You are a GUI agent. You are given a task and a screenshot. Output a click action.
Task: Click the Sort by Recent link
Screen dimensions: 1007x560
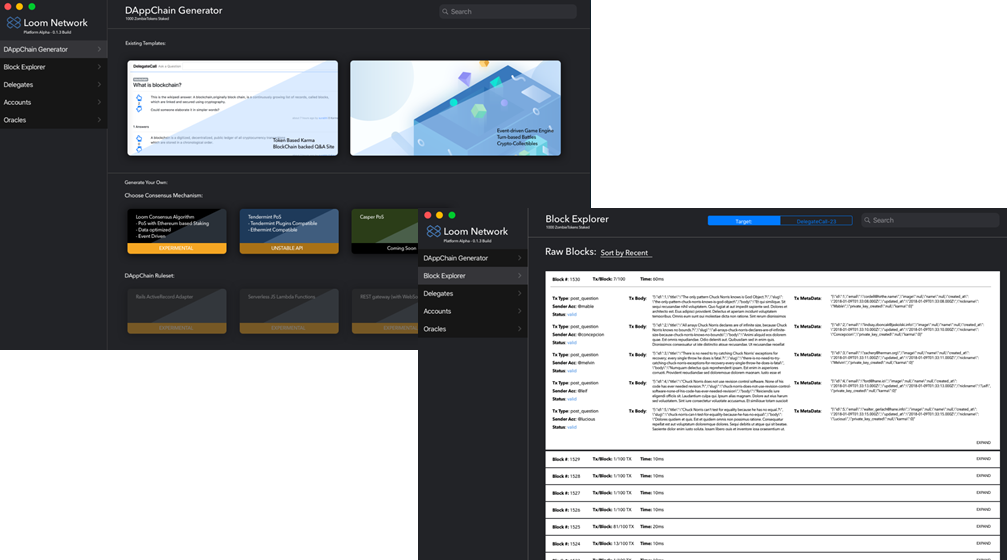(x=626, y=253)
